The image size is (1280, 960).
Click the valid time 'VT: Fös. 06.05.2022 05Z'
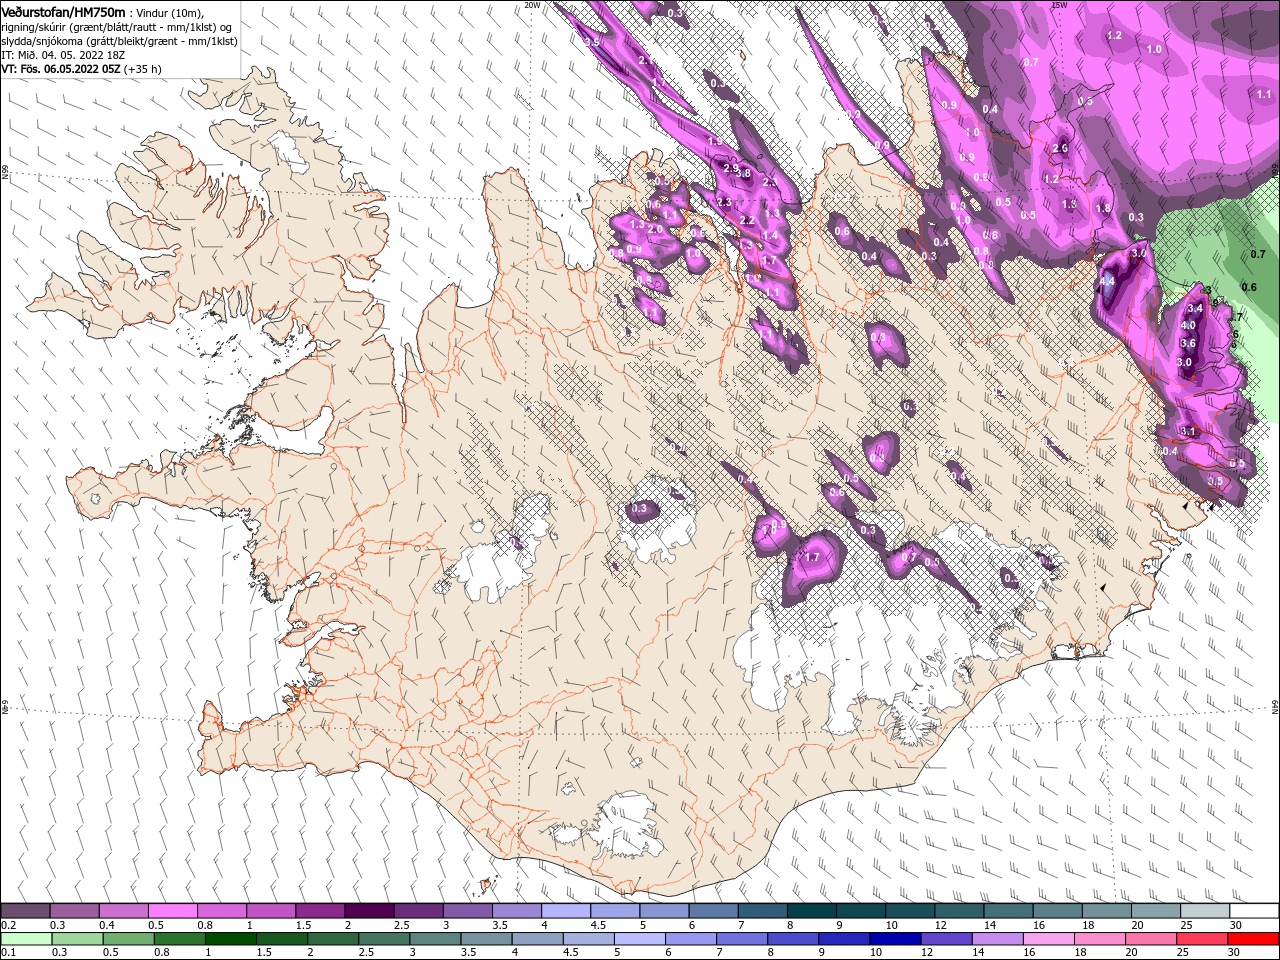(x=61, y=69)
